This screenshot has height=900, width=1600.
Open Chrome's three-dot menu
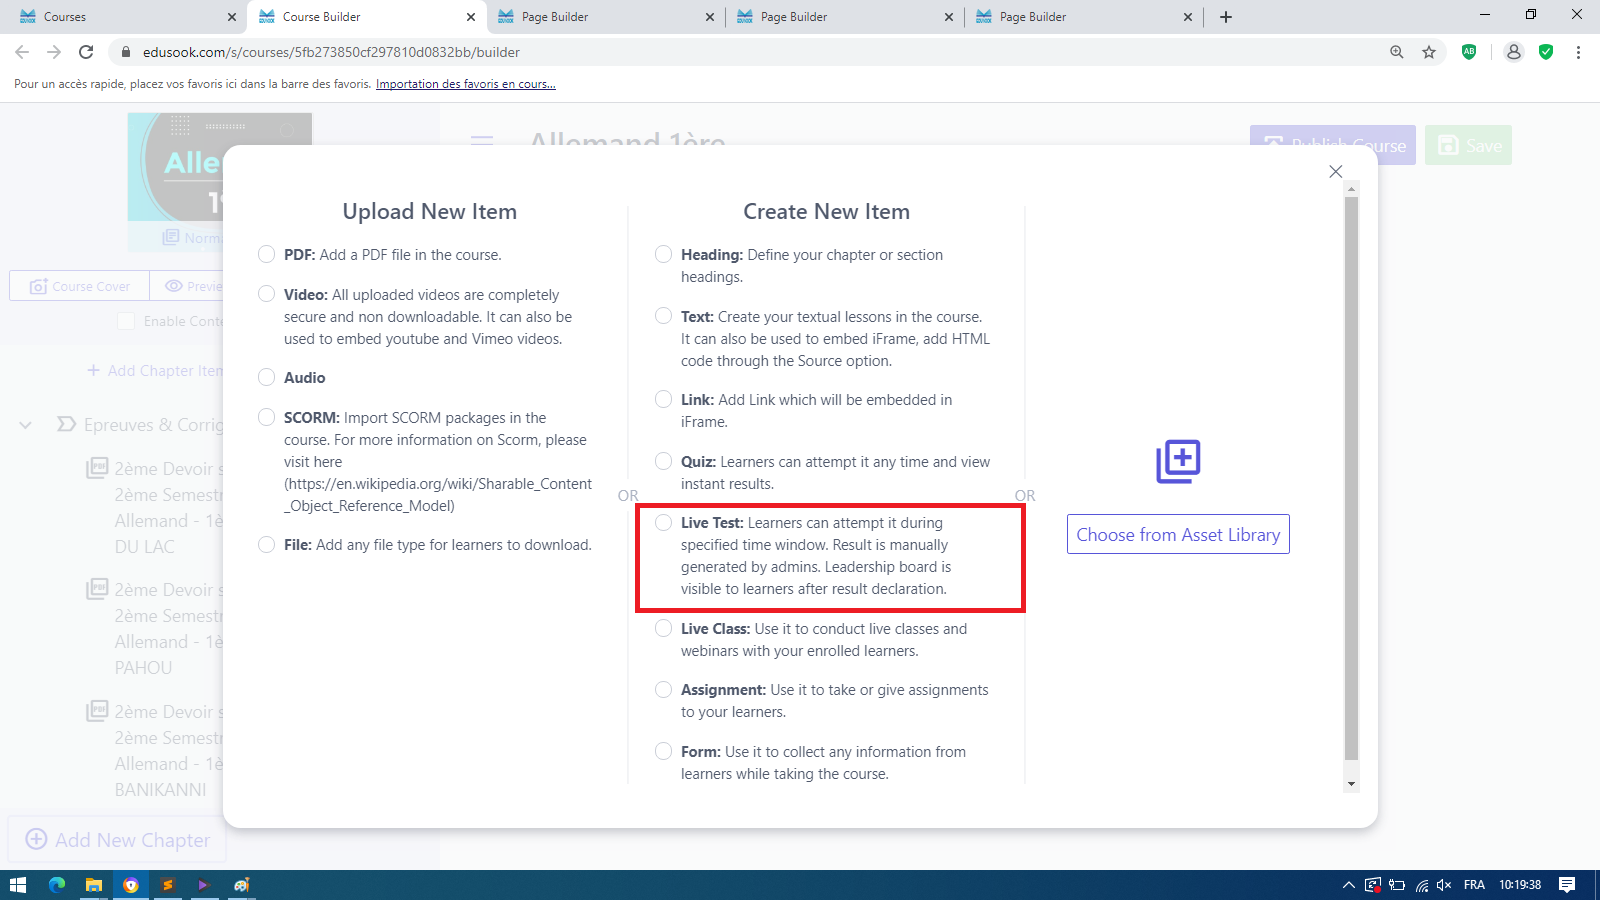point(1578,52)
